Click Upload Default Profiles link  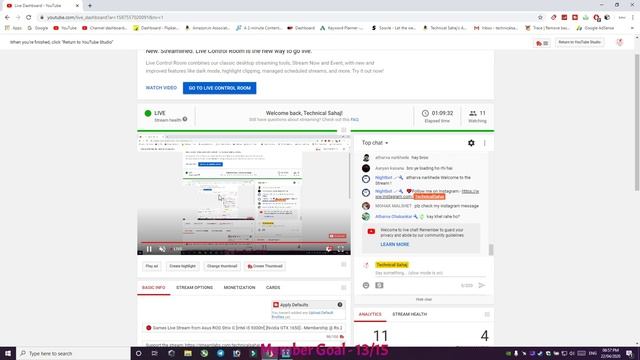click(x=302, y=315)
